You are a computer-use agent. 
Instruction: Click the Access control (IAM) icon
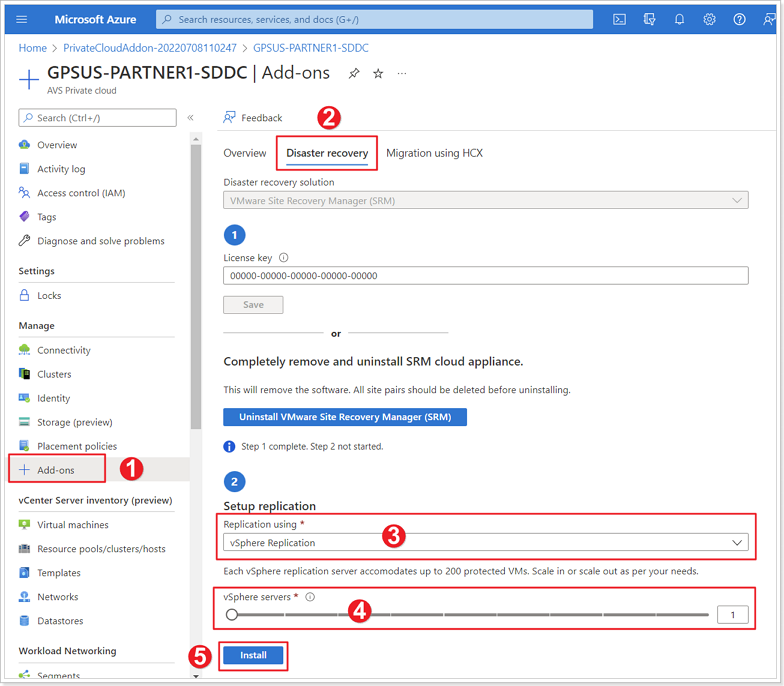[24, 192]
